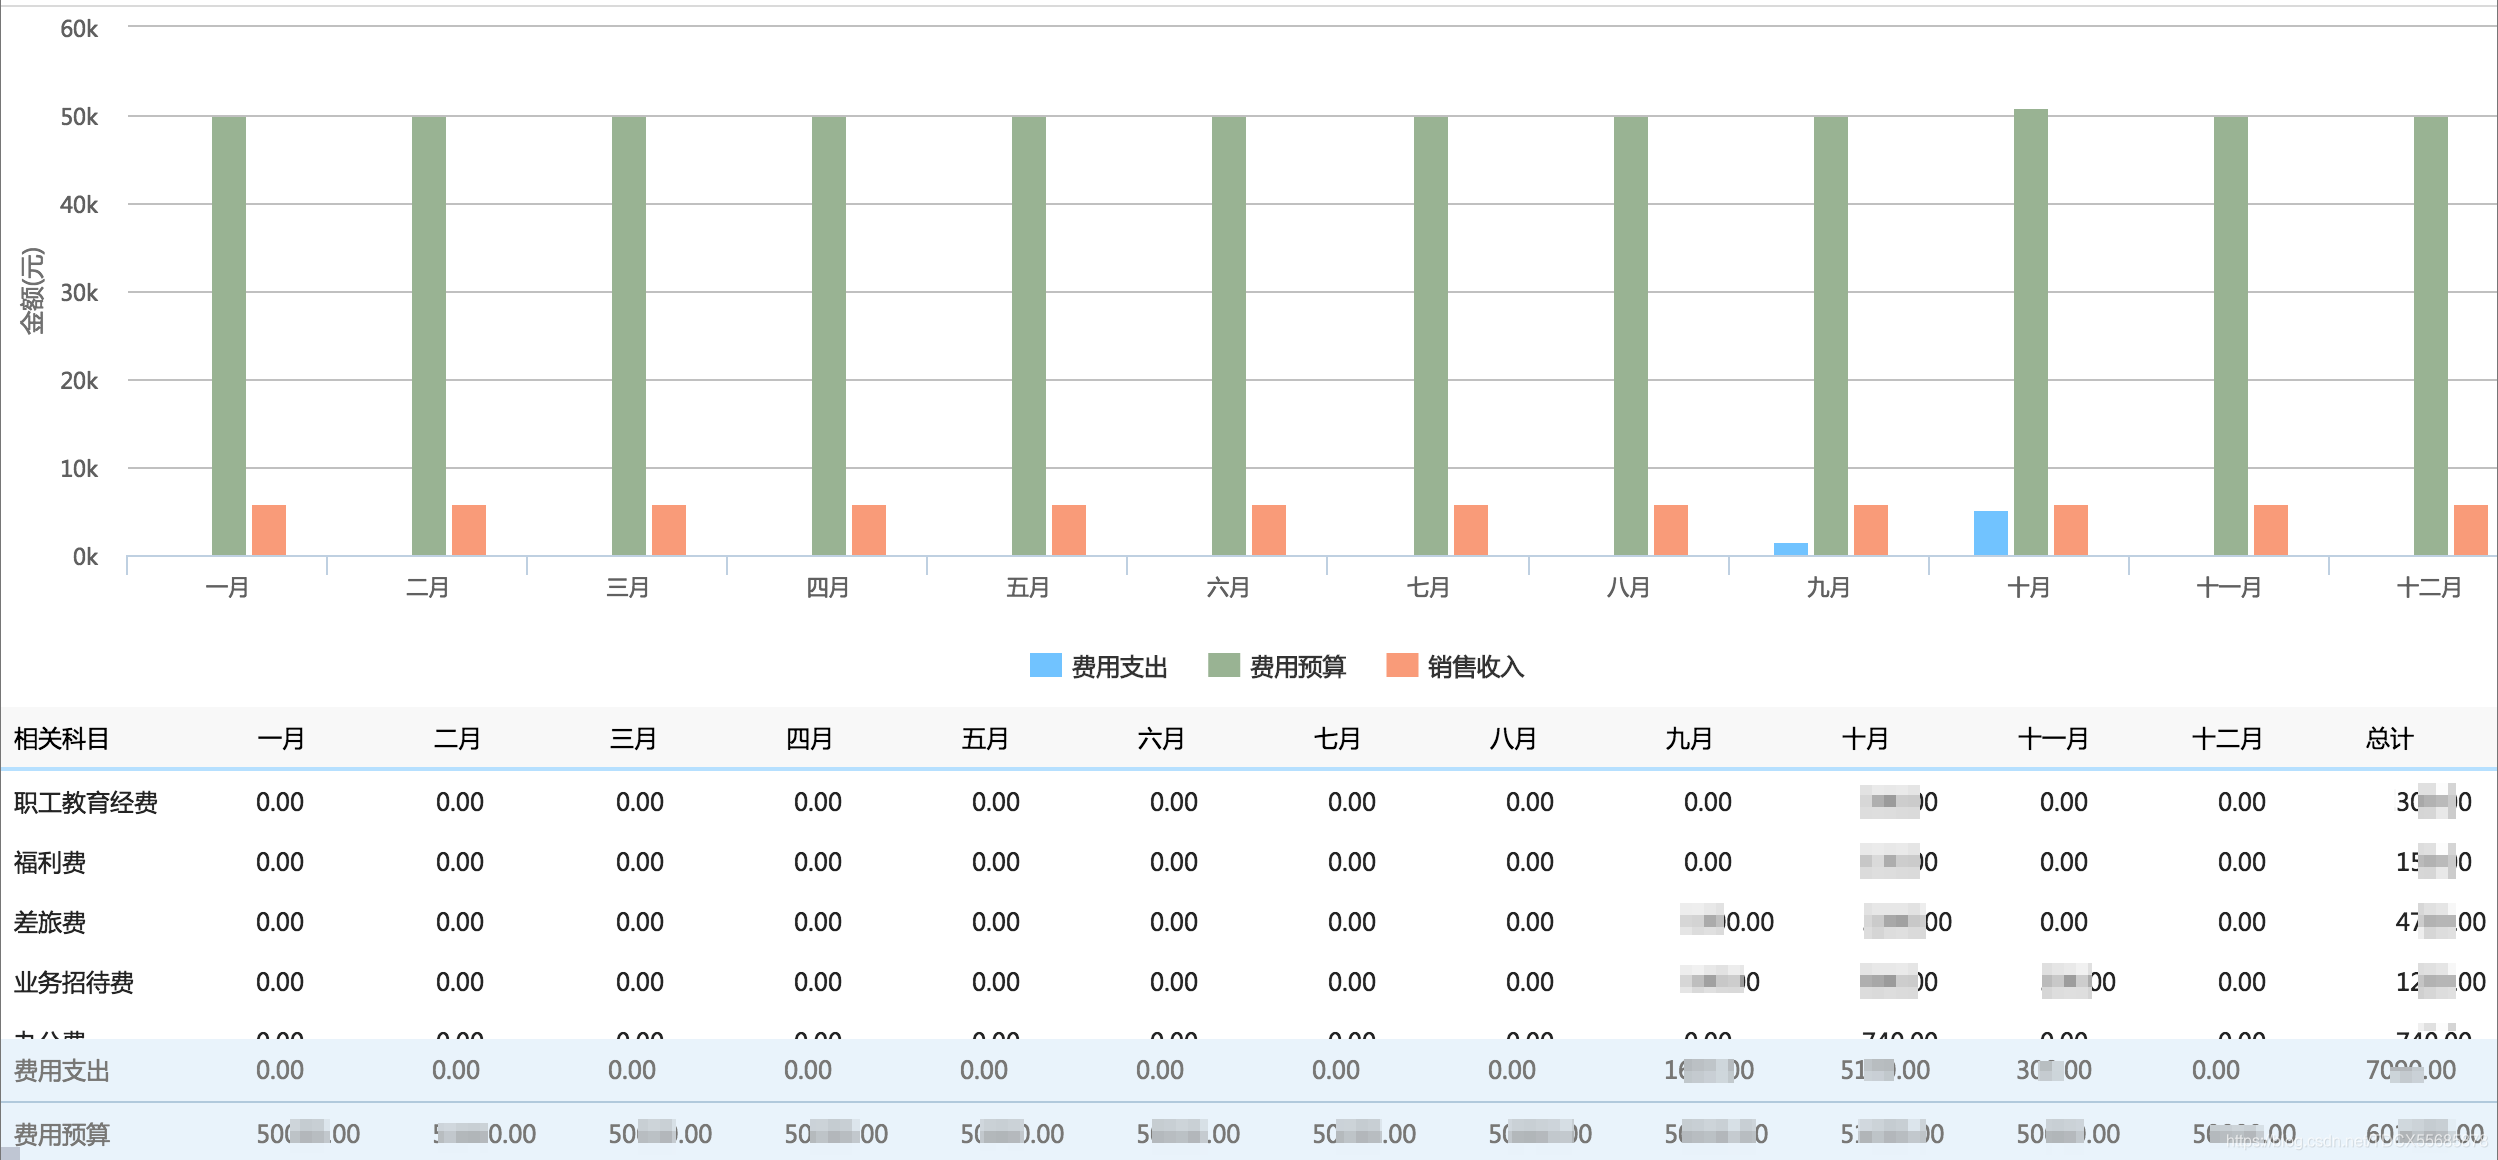Toggle the 费用预算 legend item
The image size is (2498, 1160).
[1297, 667]
